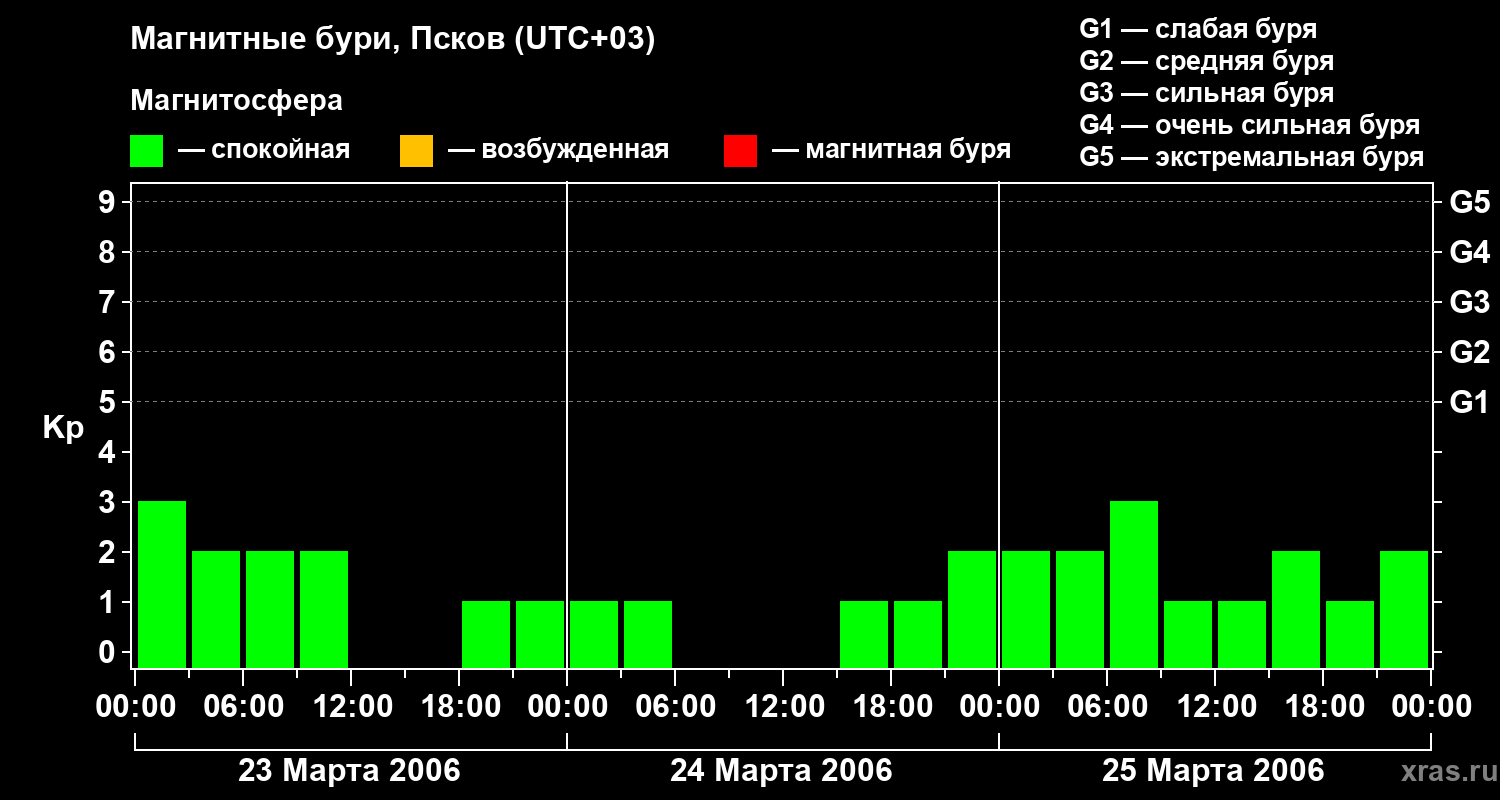
Task: Select the "24 Марта 2006" date label
Action: coord(781,771)
